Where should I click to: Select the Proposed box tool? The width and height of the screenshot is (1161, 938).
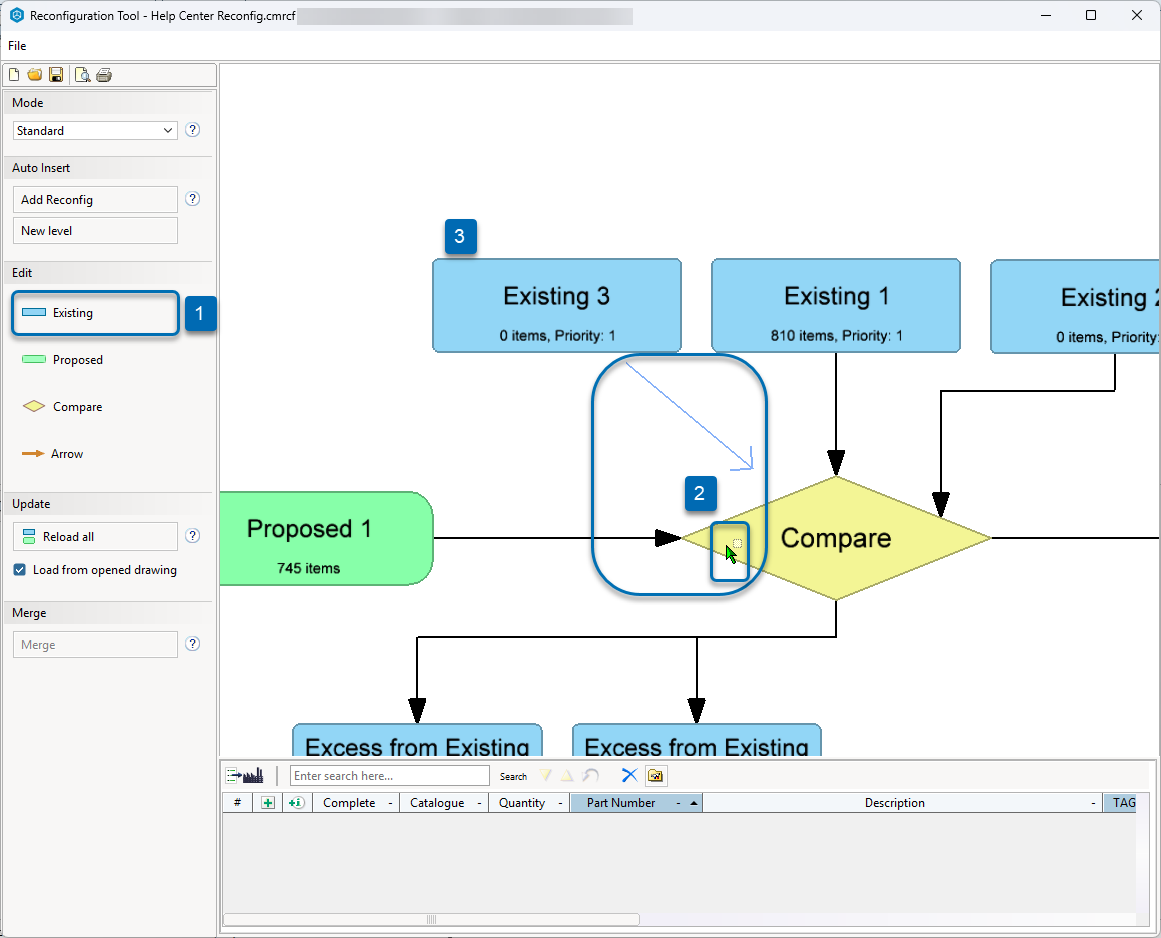(x=63, y=360)
